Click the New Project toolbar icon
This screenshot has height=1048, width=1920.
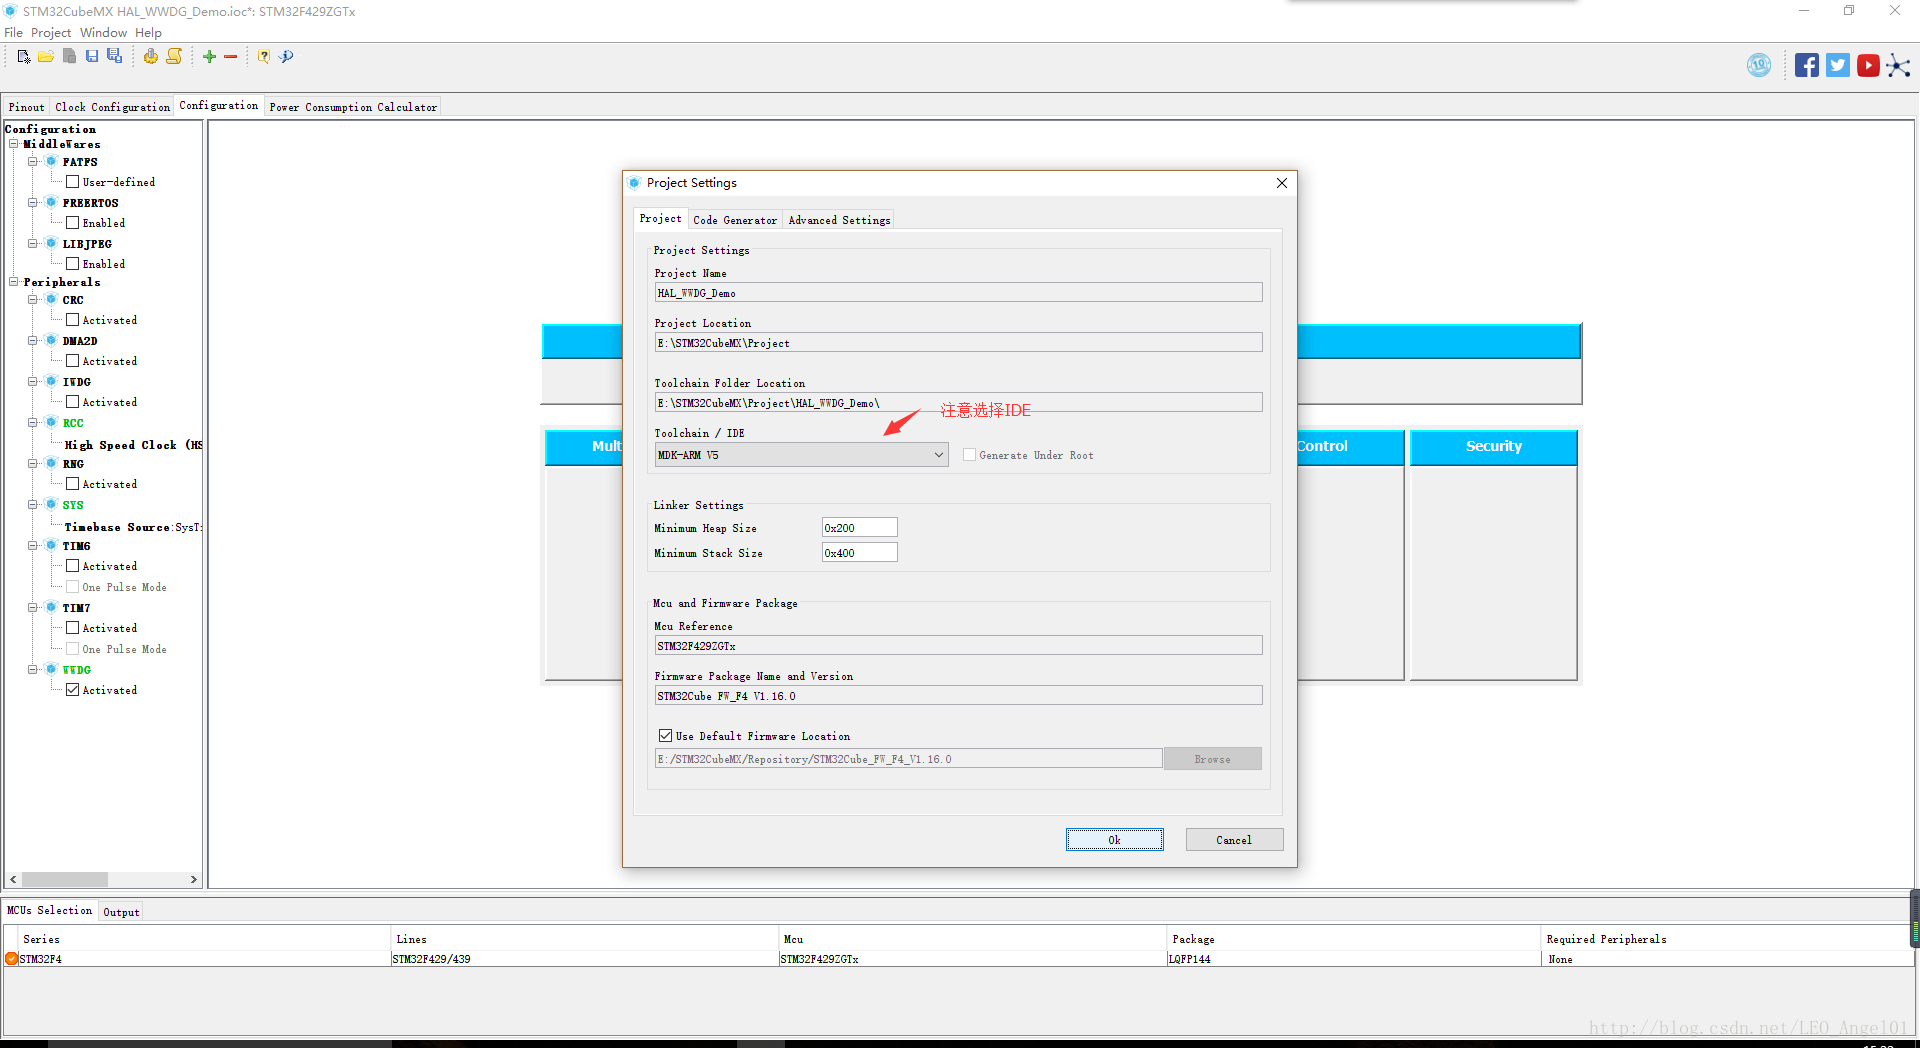24,57
